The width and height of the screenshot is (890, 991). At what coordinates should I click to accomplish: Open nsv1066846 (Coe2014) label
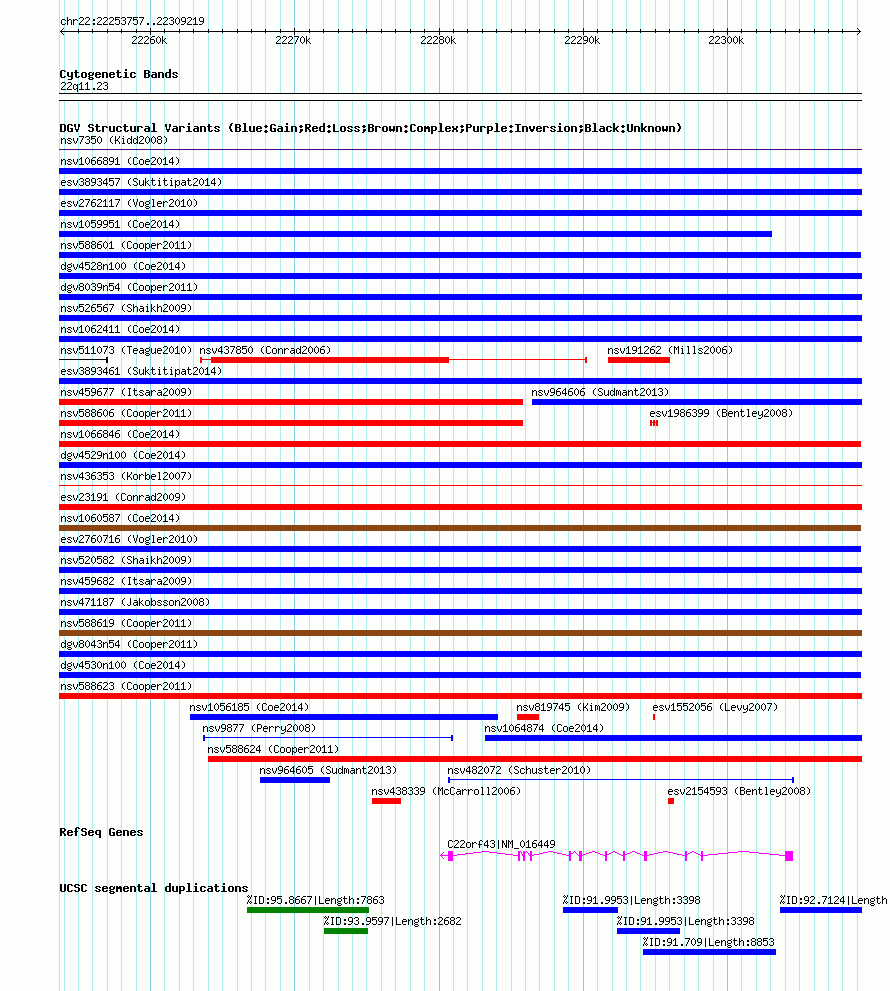click(120, 434)
